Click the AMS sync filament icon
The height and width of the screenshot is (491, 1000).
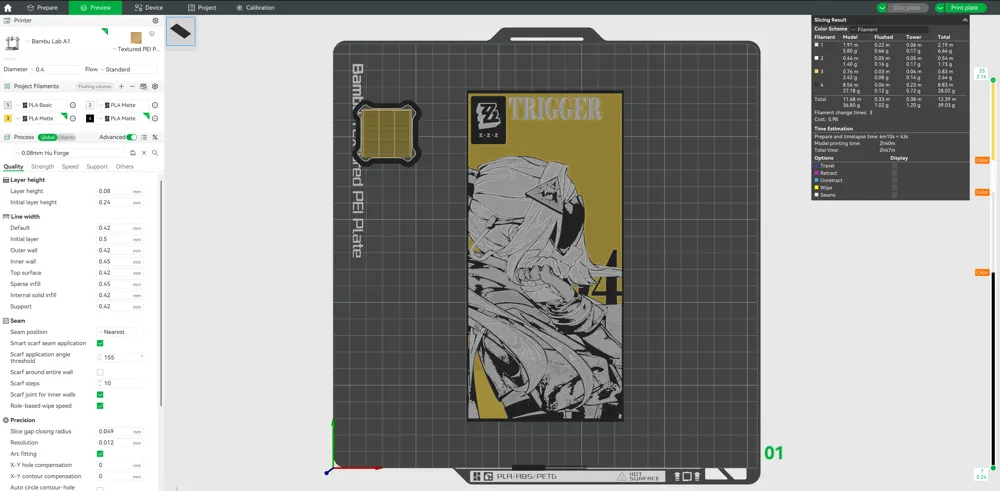[x=143, y=86]
